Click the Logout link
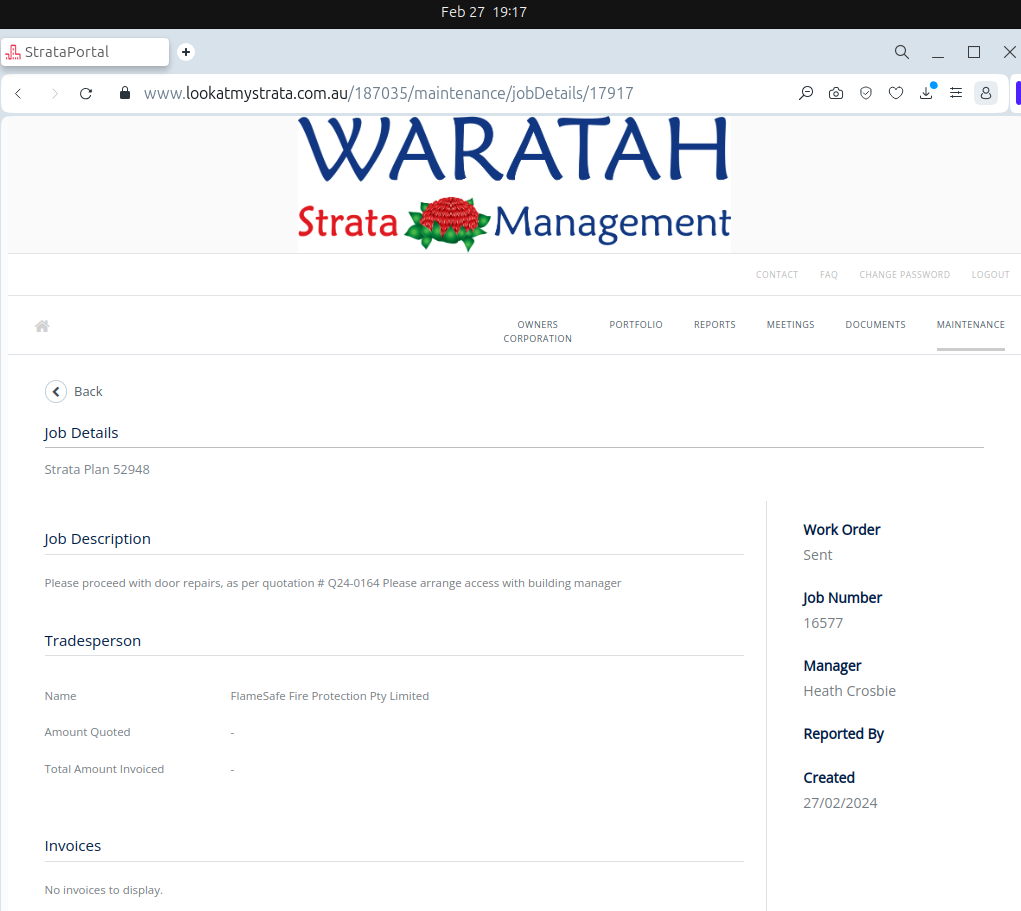Viewport: 1021px width, 911px height. 990,275
